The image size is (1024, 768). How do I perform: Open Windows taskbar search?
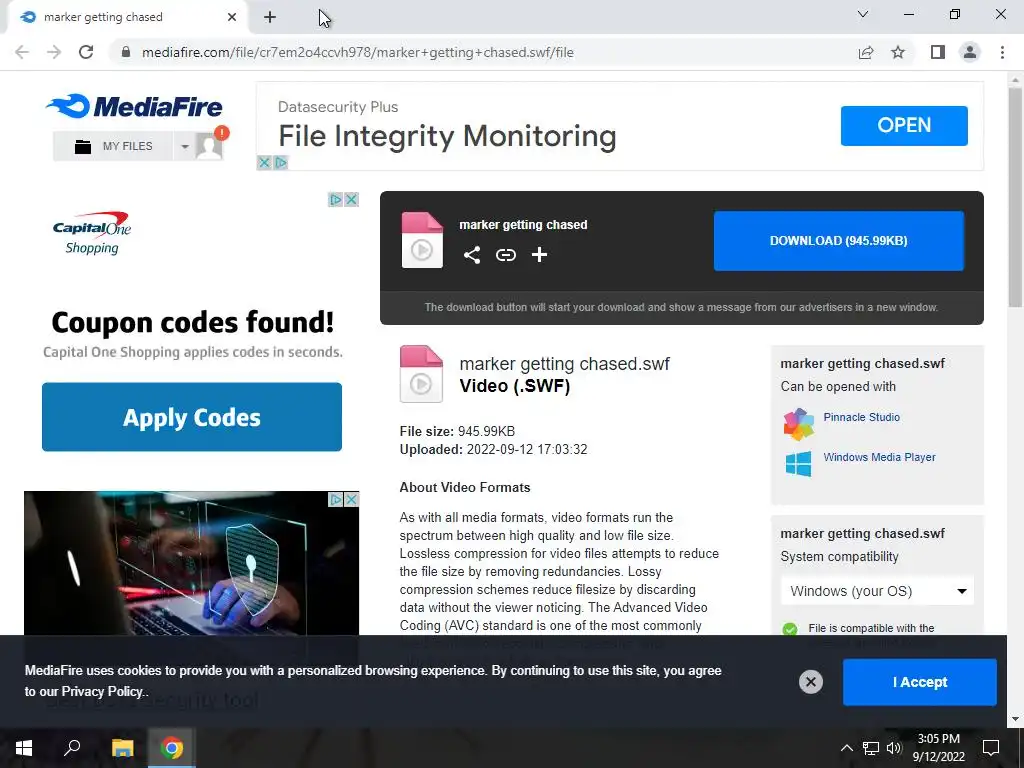pyautogui.click(x=72, y=748)
